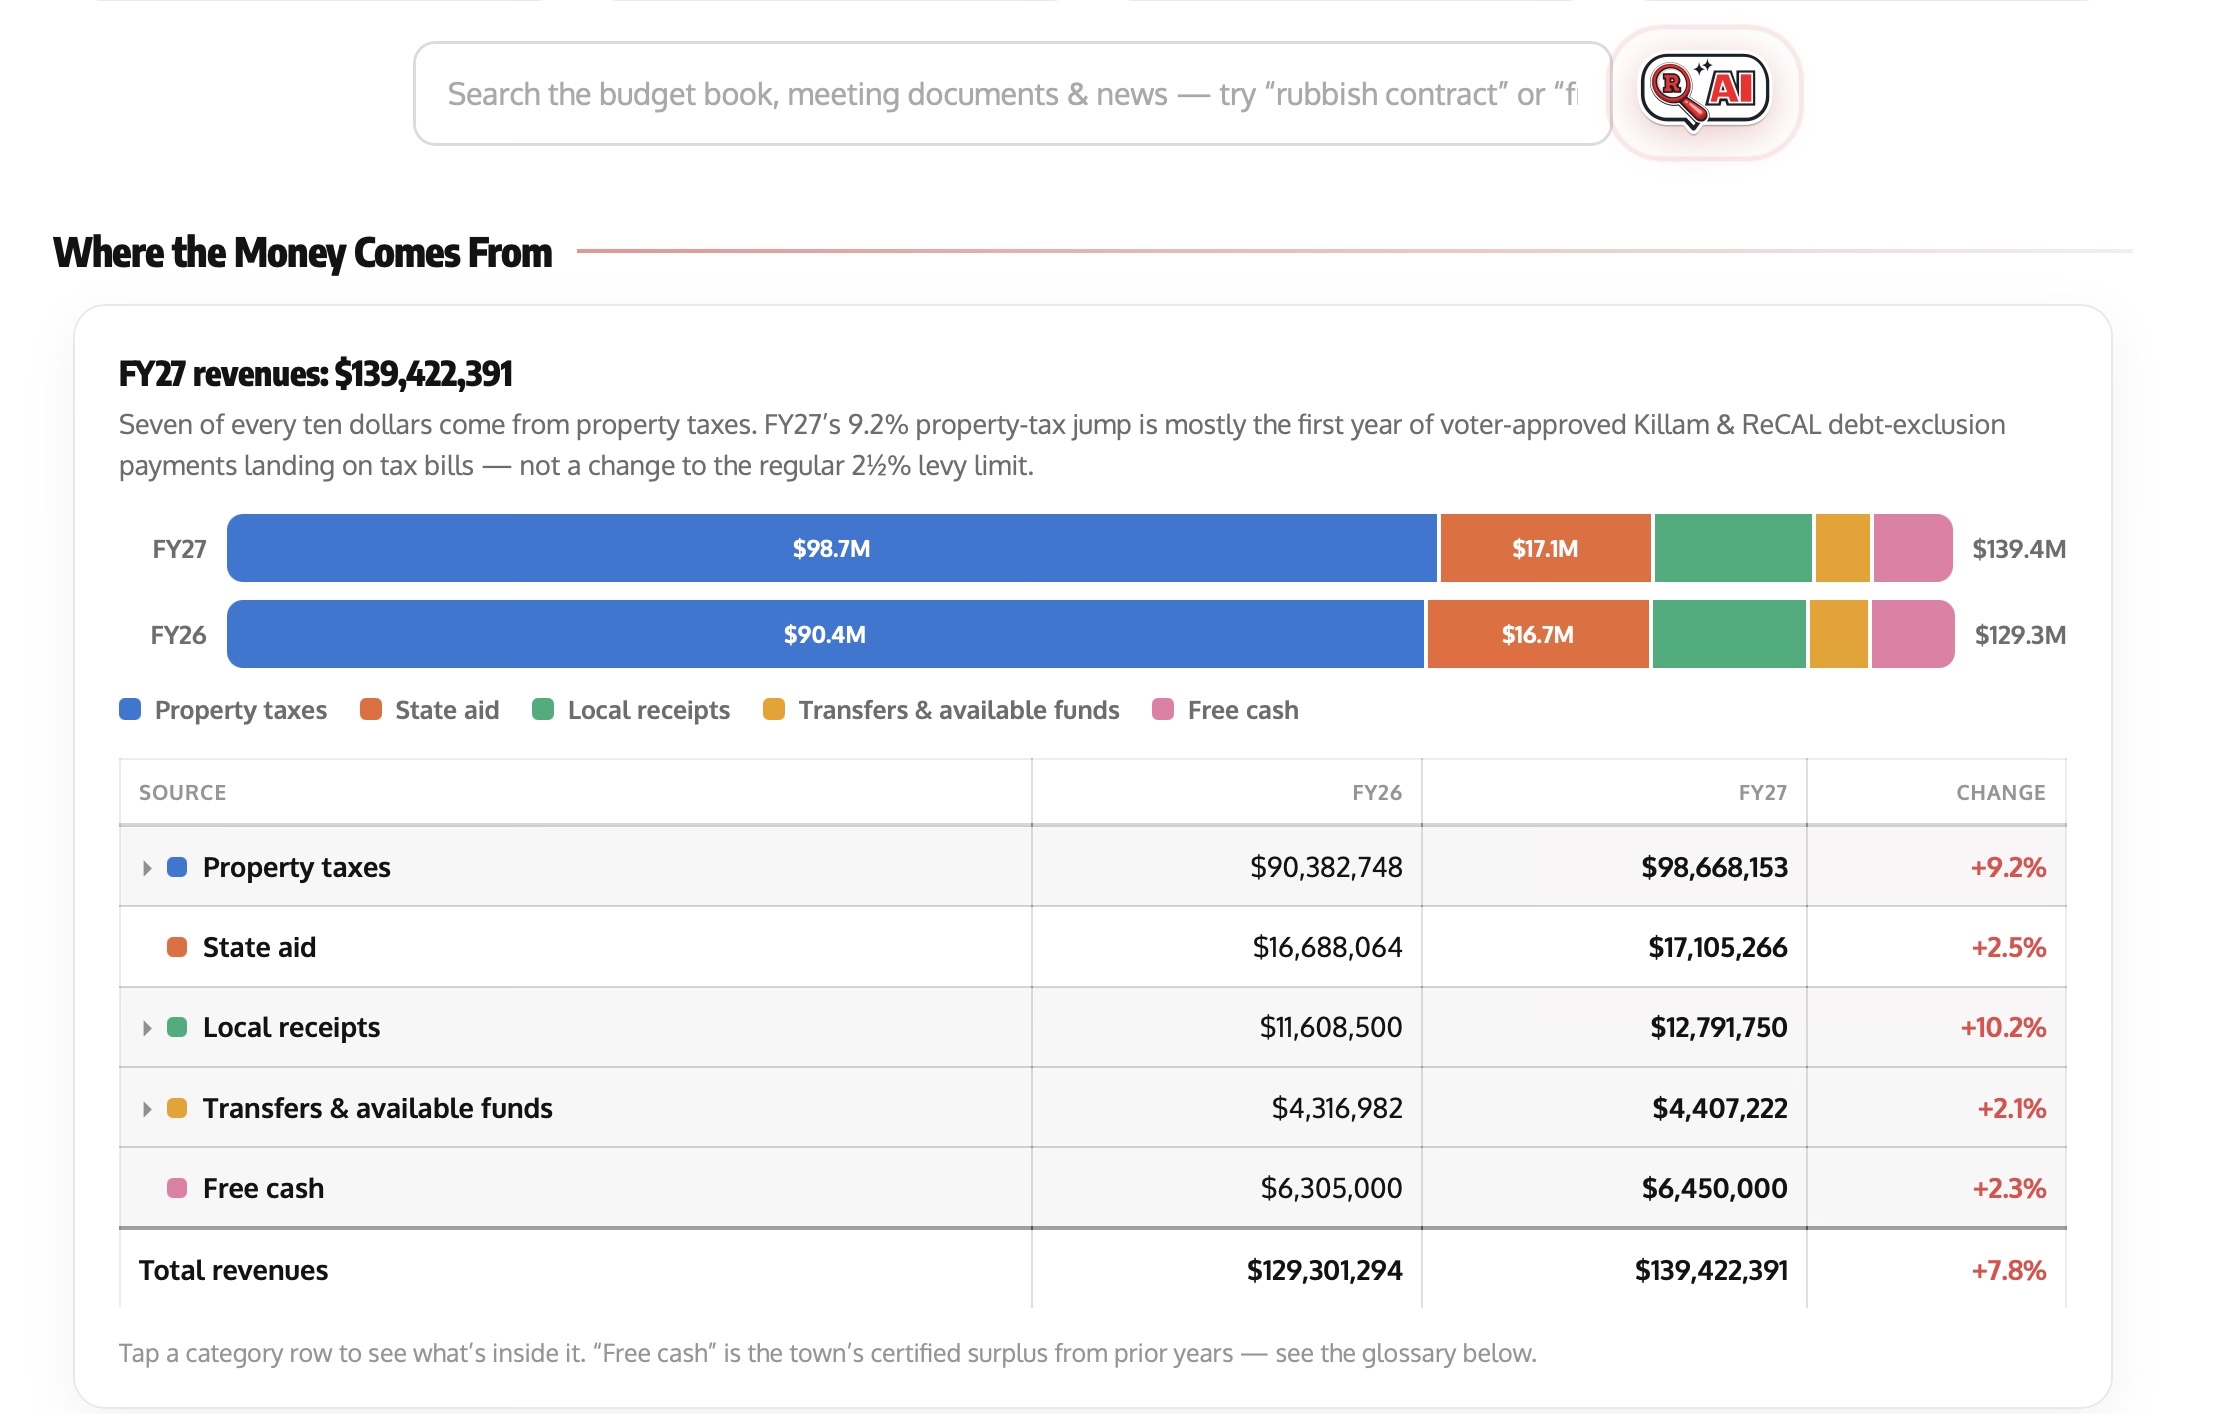Expand the Property taxes row arrow

(147, 868)
